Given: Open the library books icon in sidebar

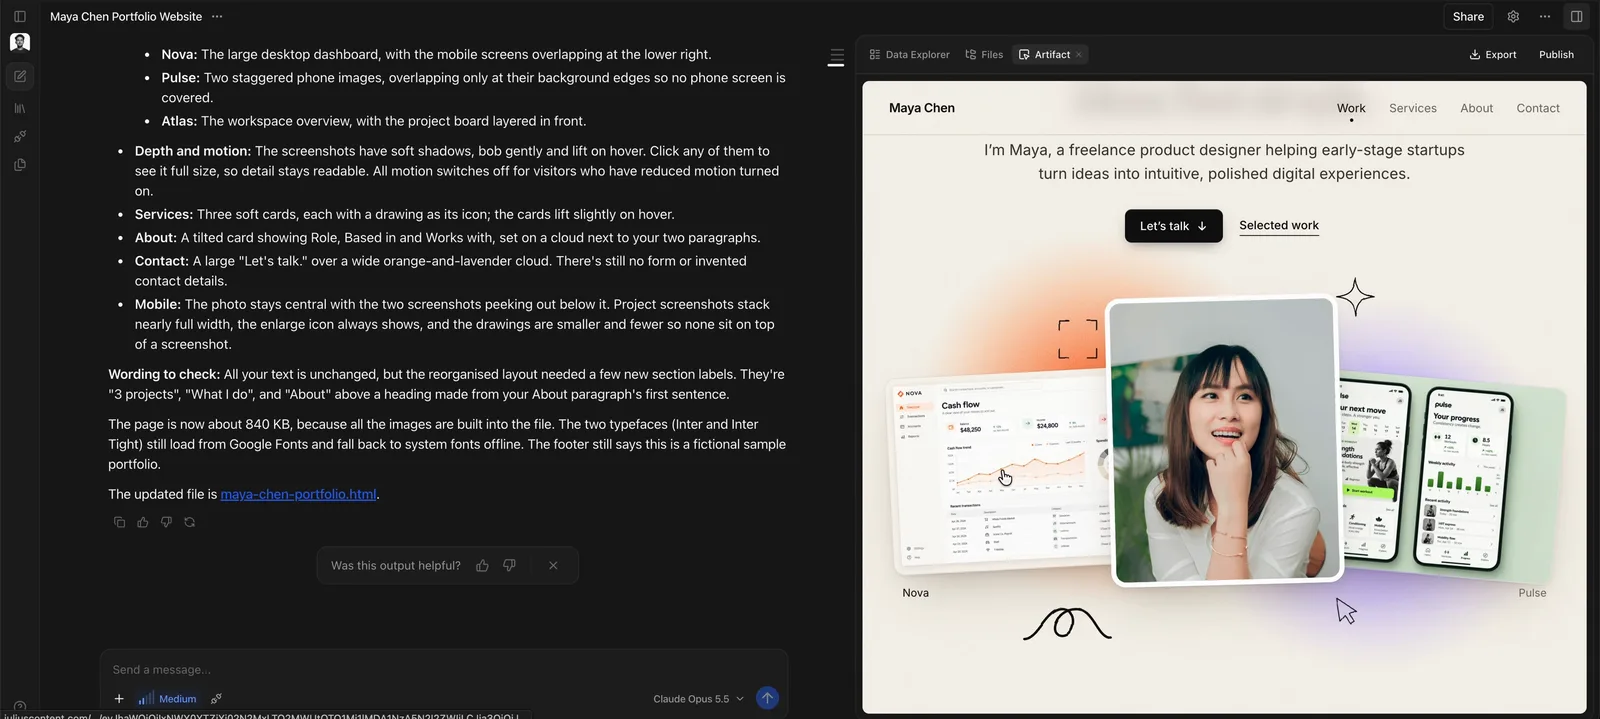Looking at the screenshot, I should (20, 108).
